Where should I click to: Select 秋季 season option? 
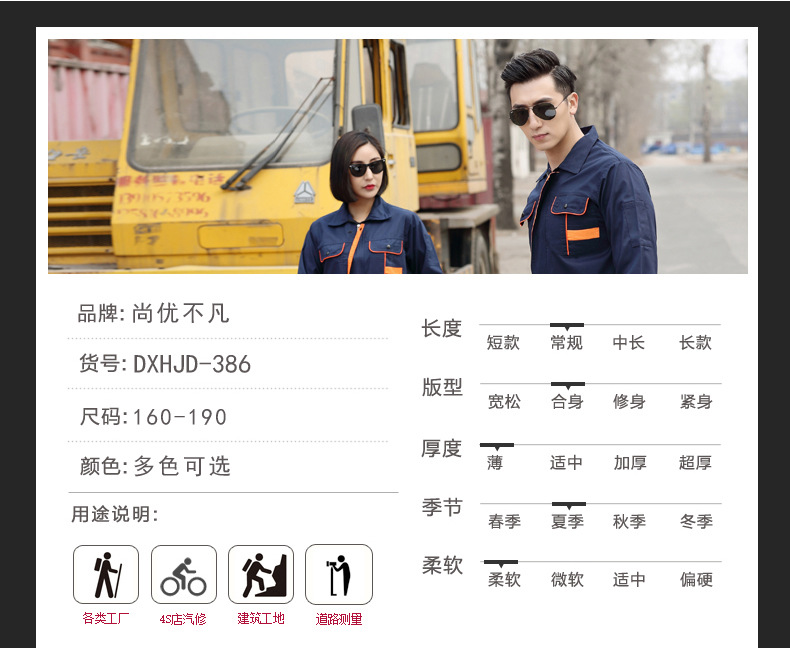tap(629, 522)
